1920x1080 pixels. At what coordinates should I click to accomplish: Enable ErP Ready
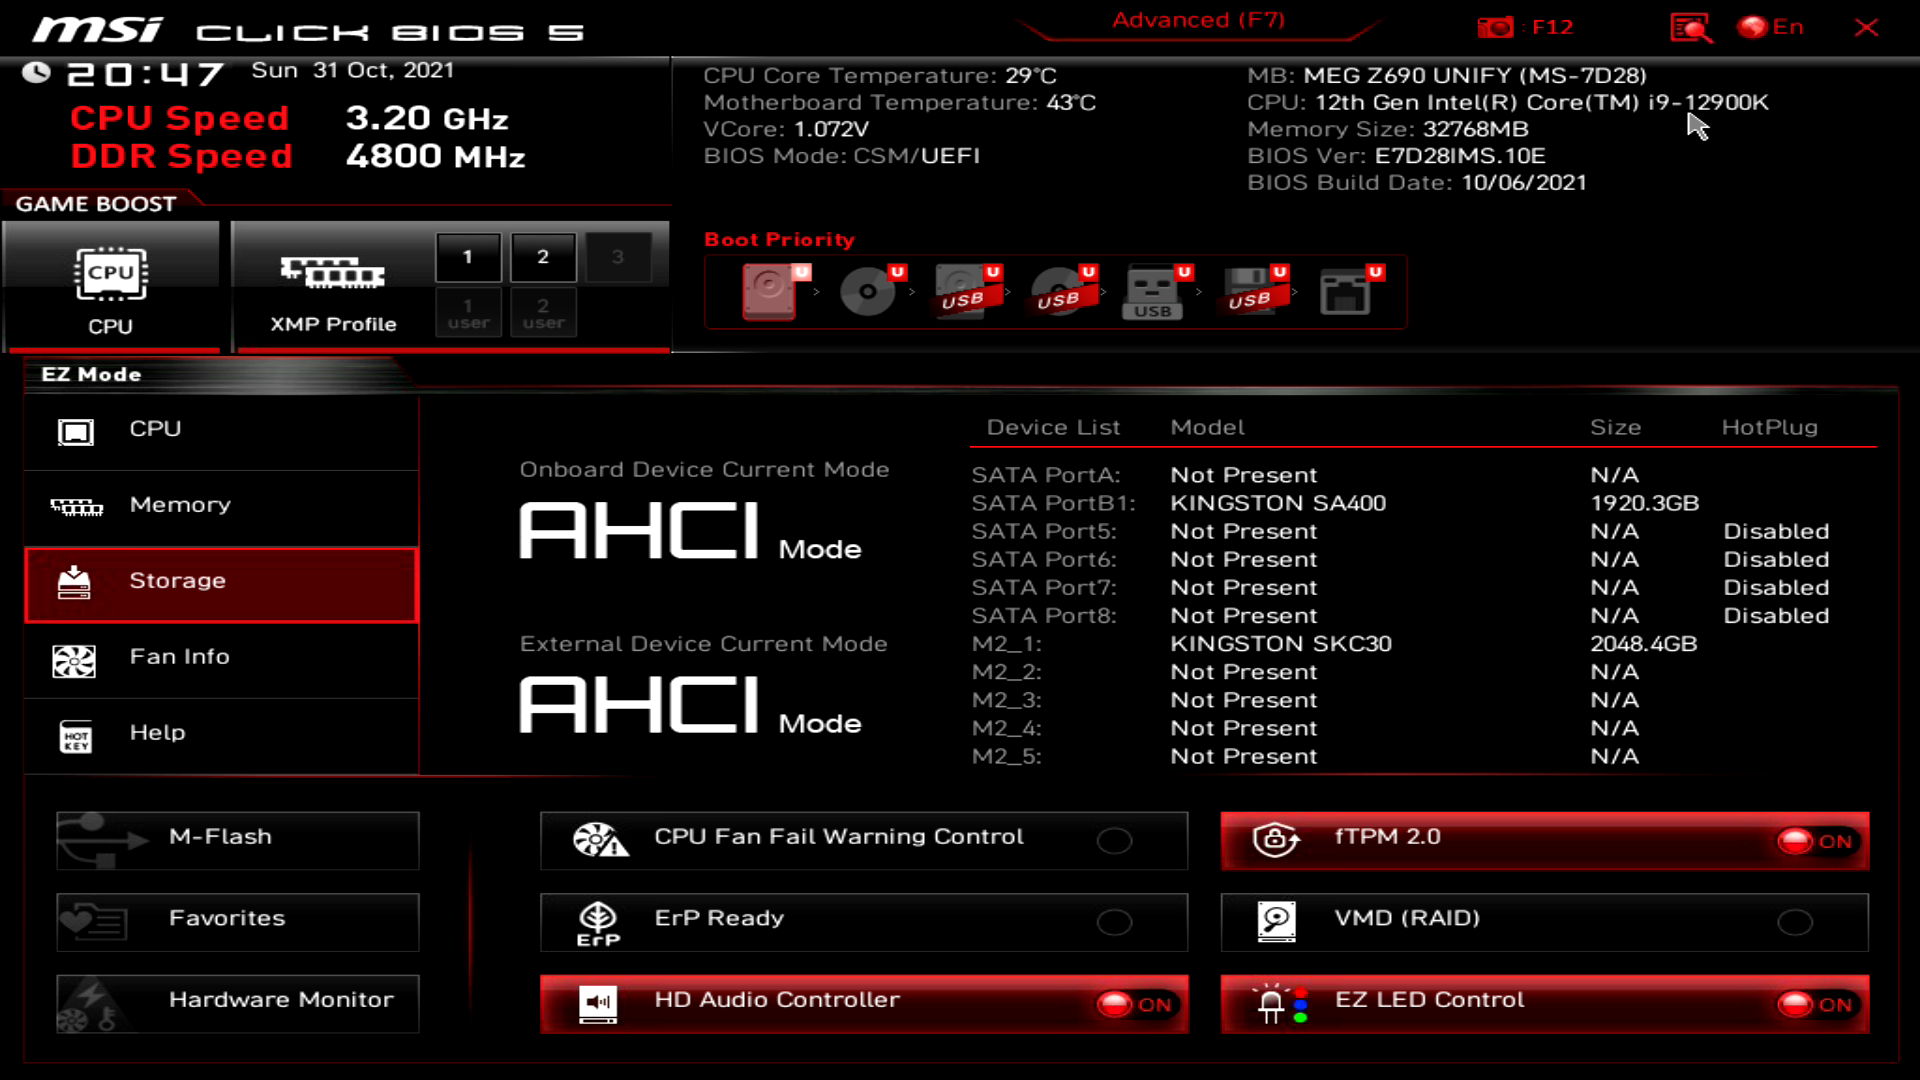point(1115,922)
